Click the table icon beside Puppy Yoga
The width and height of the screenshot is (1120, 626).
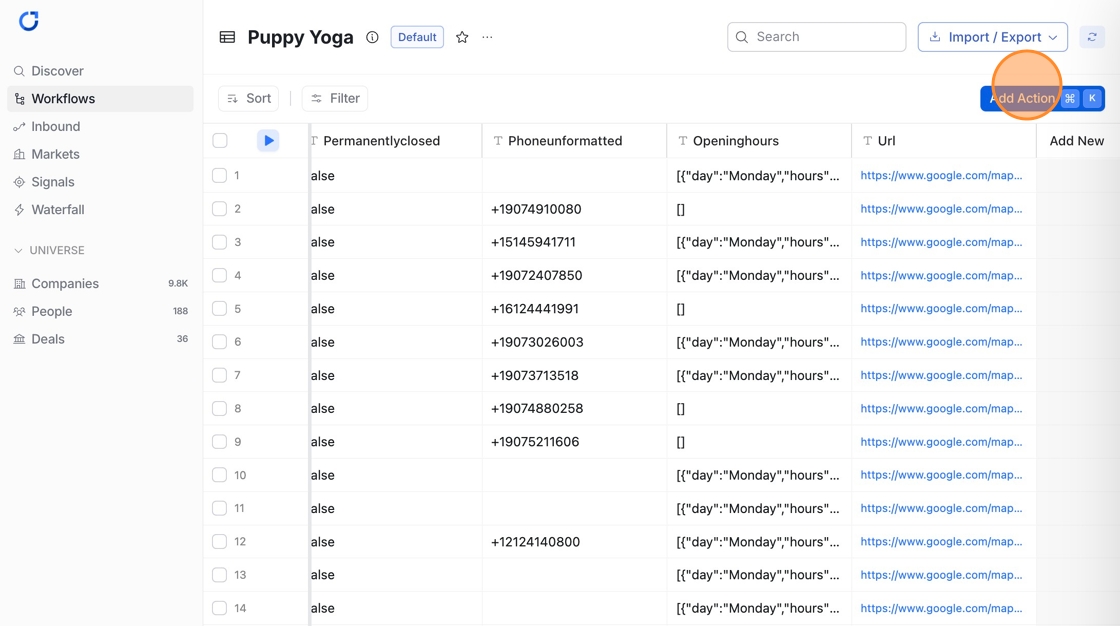tap(227, 37)
